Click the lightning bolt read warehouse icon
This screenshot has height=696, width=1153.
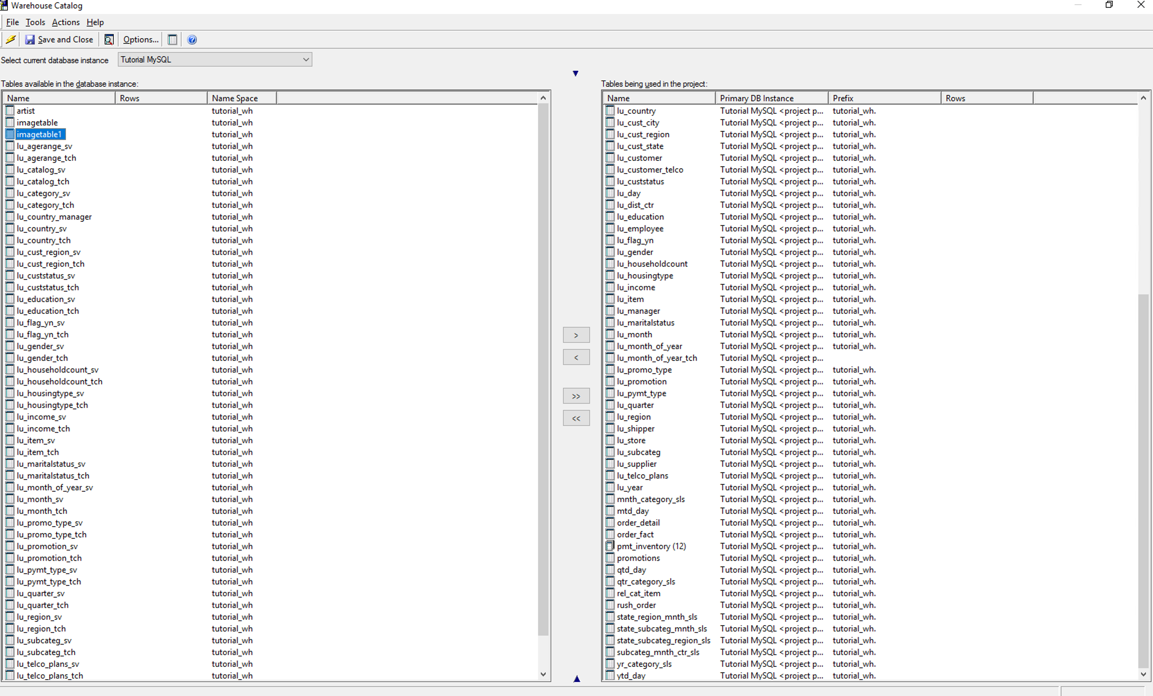(11, 40)
